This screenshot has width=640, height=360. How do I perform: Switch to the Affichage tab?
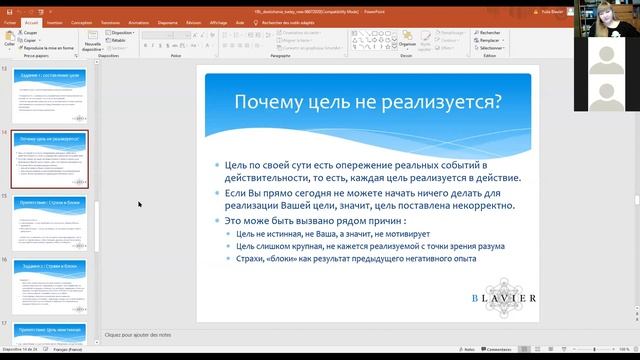(x=218, y=23)
